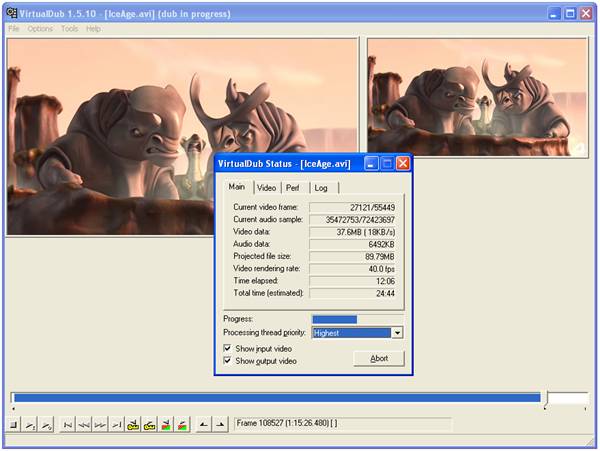600x451 pixels.
Task: Minimize the VirtualDub Status dialog
Action: coord(370,164)
